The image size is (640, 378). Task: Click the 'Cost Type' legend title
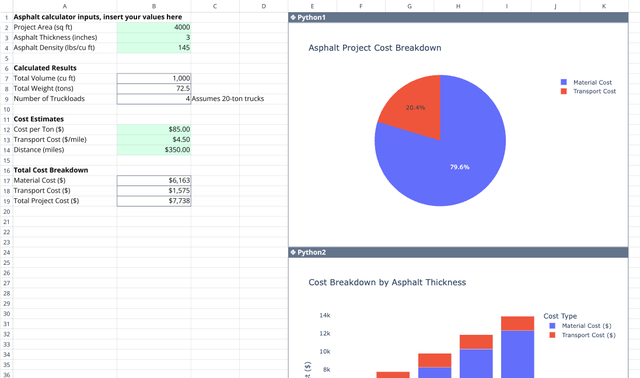(x=560, y=316)
